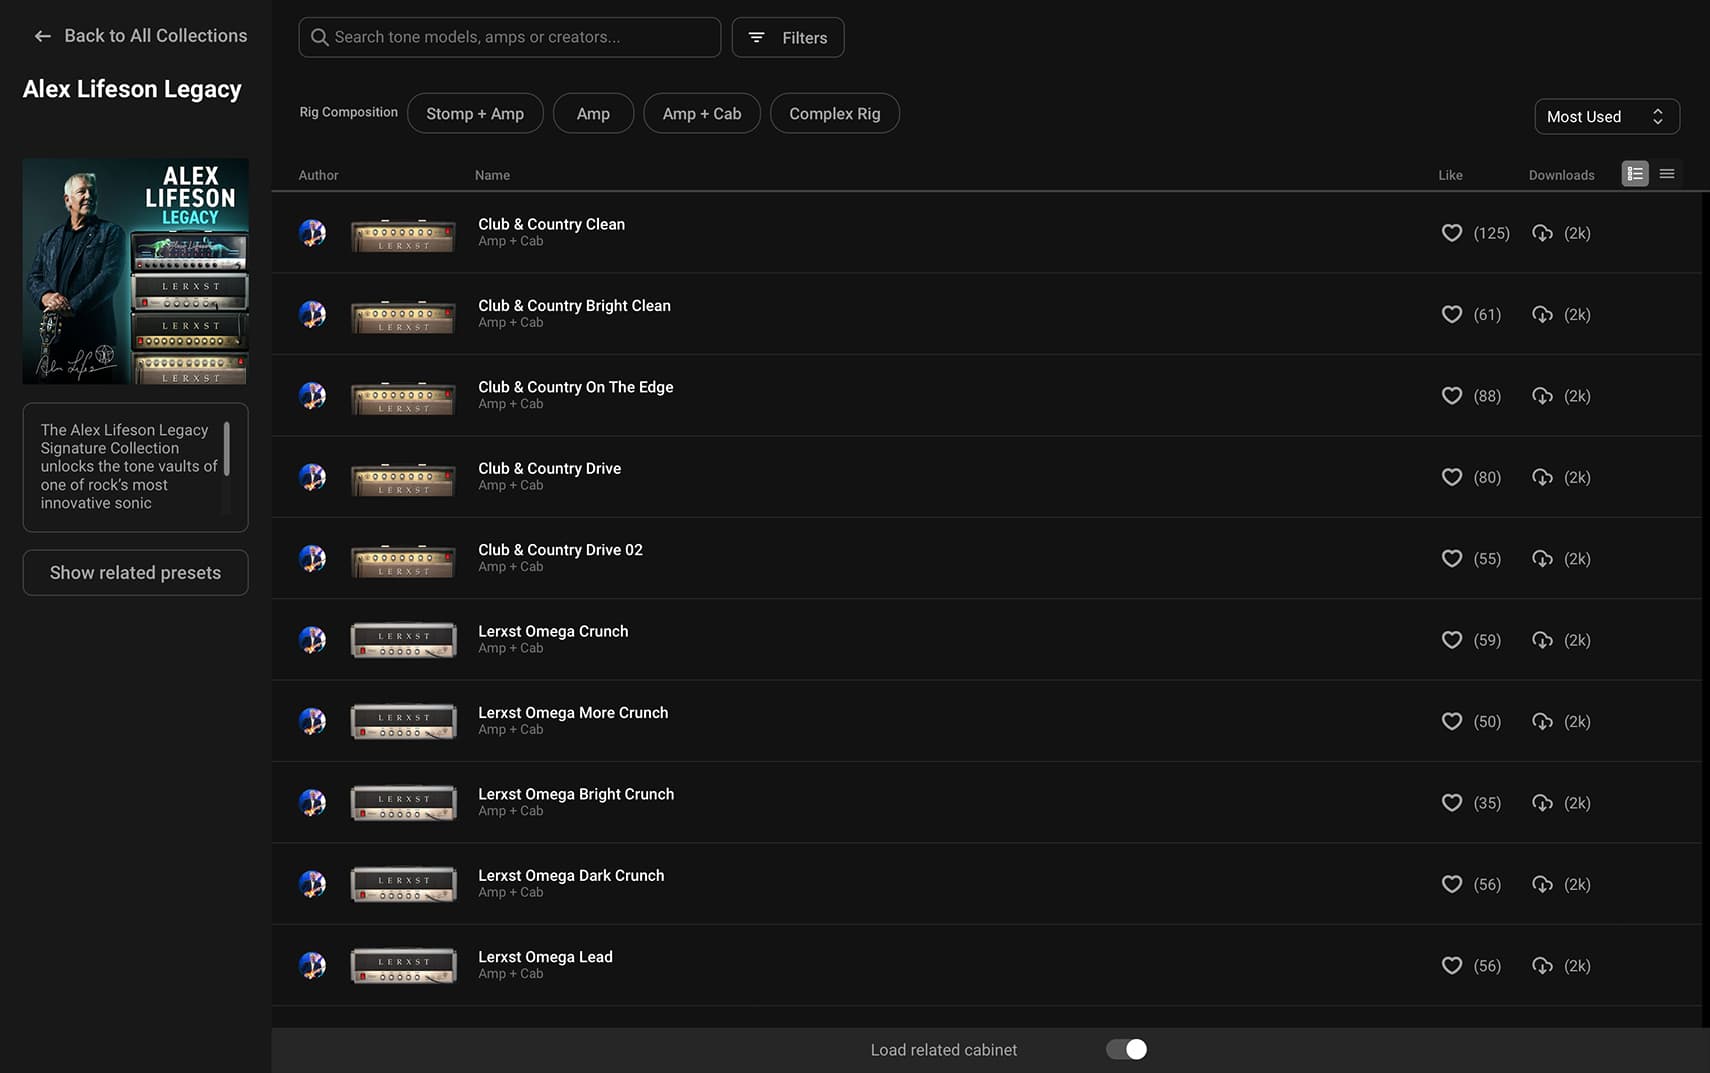Viewport: 1710px width, 1073px height.
Task: Download the Club & Country Clean tone
Action: click(1543, 233)
